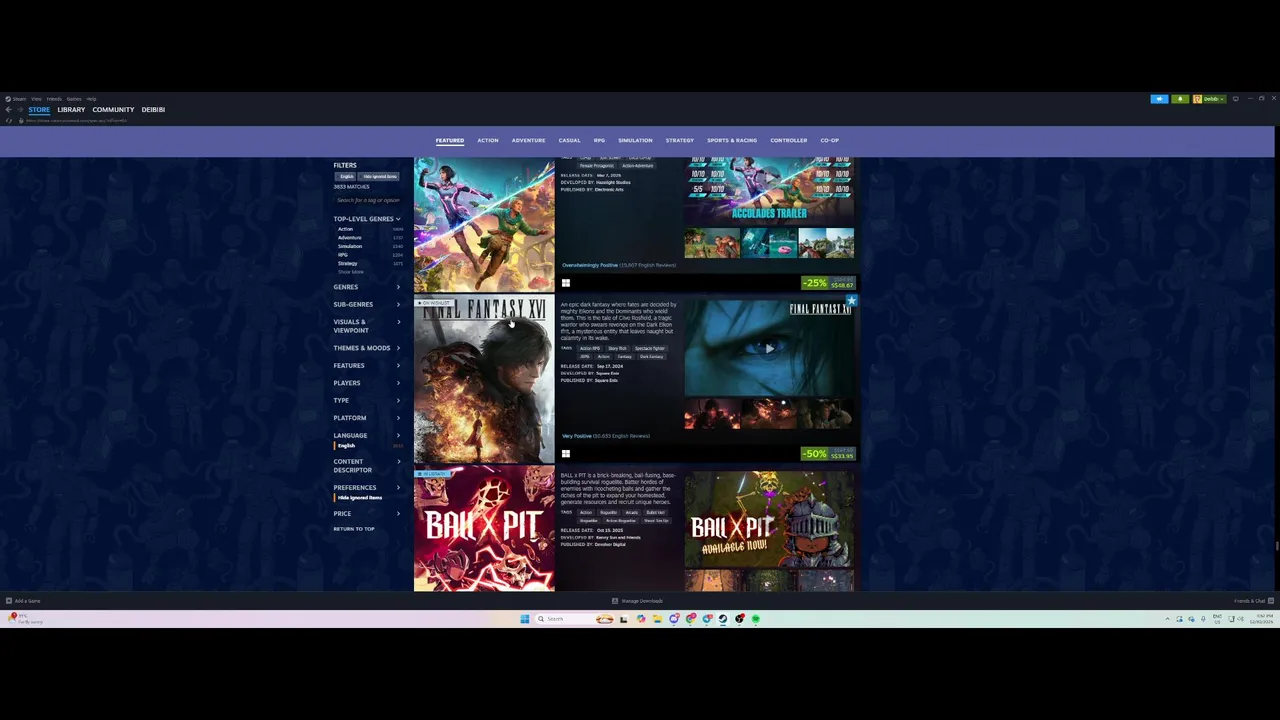
Task: Open the BALL x PIT cover art
Action: click(484, 529)
